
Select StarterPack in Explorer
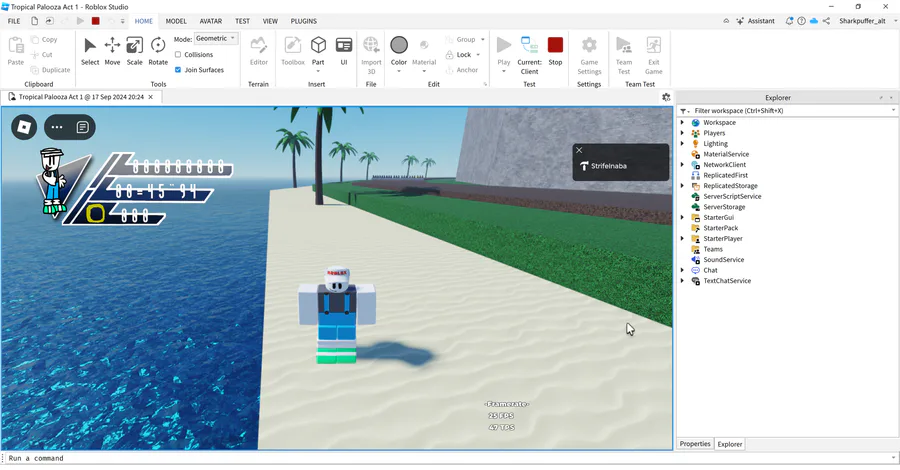(720, 228)
